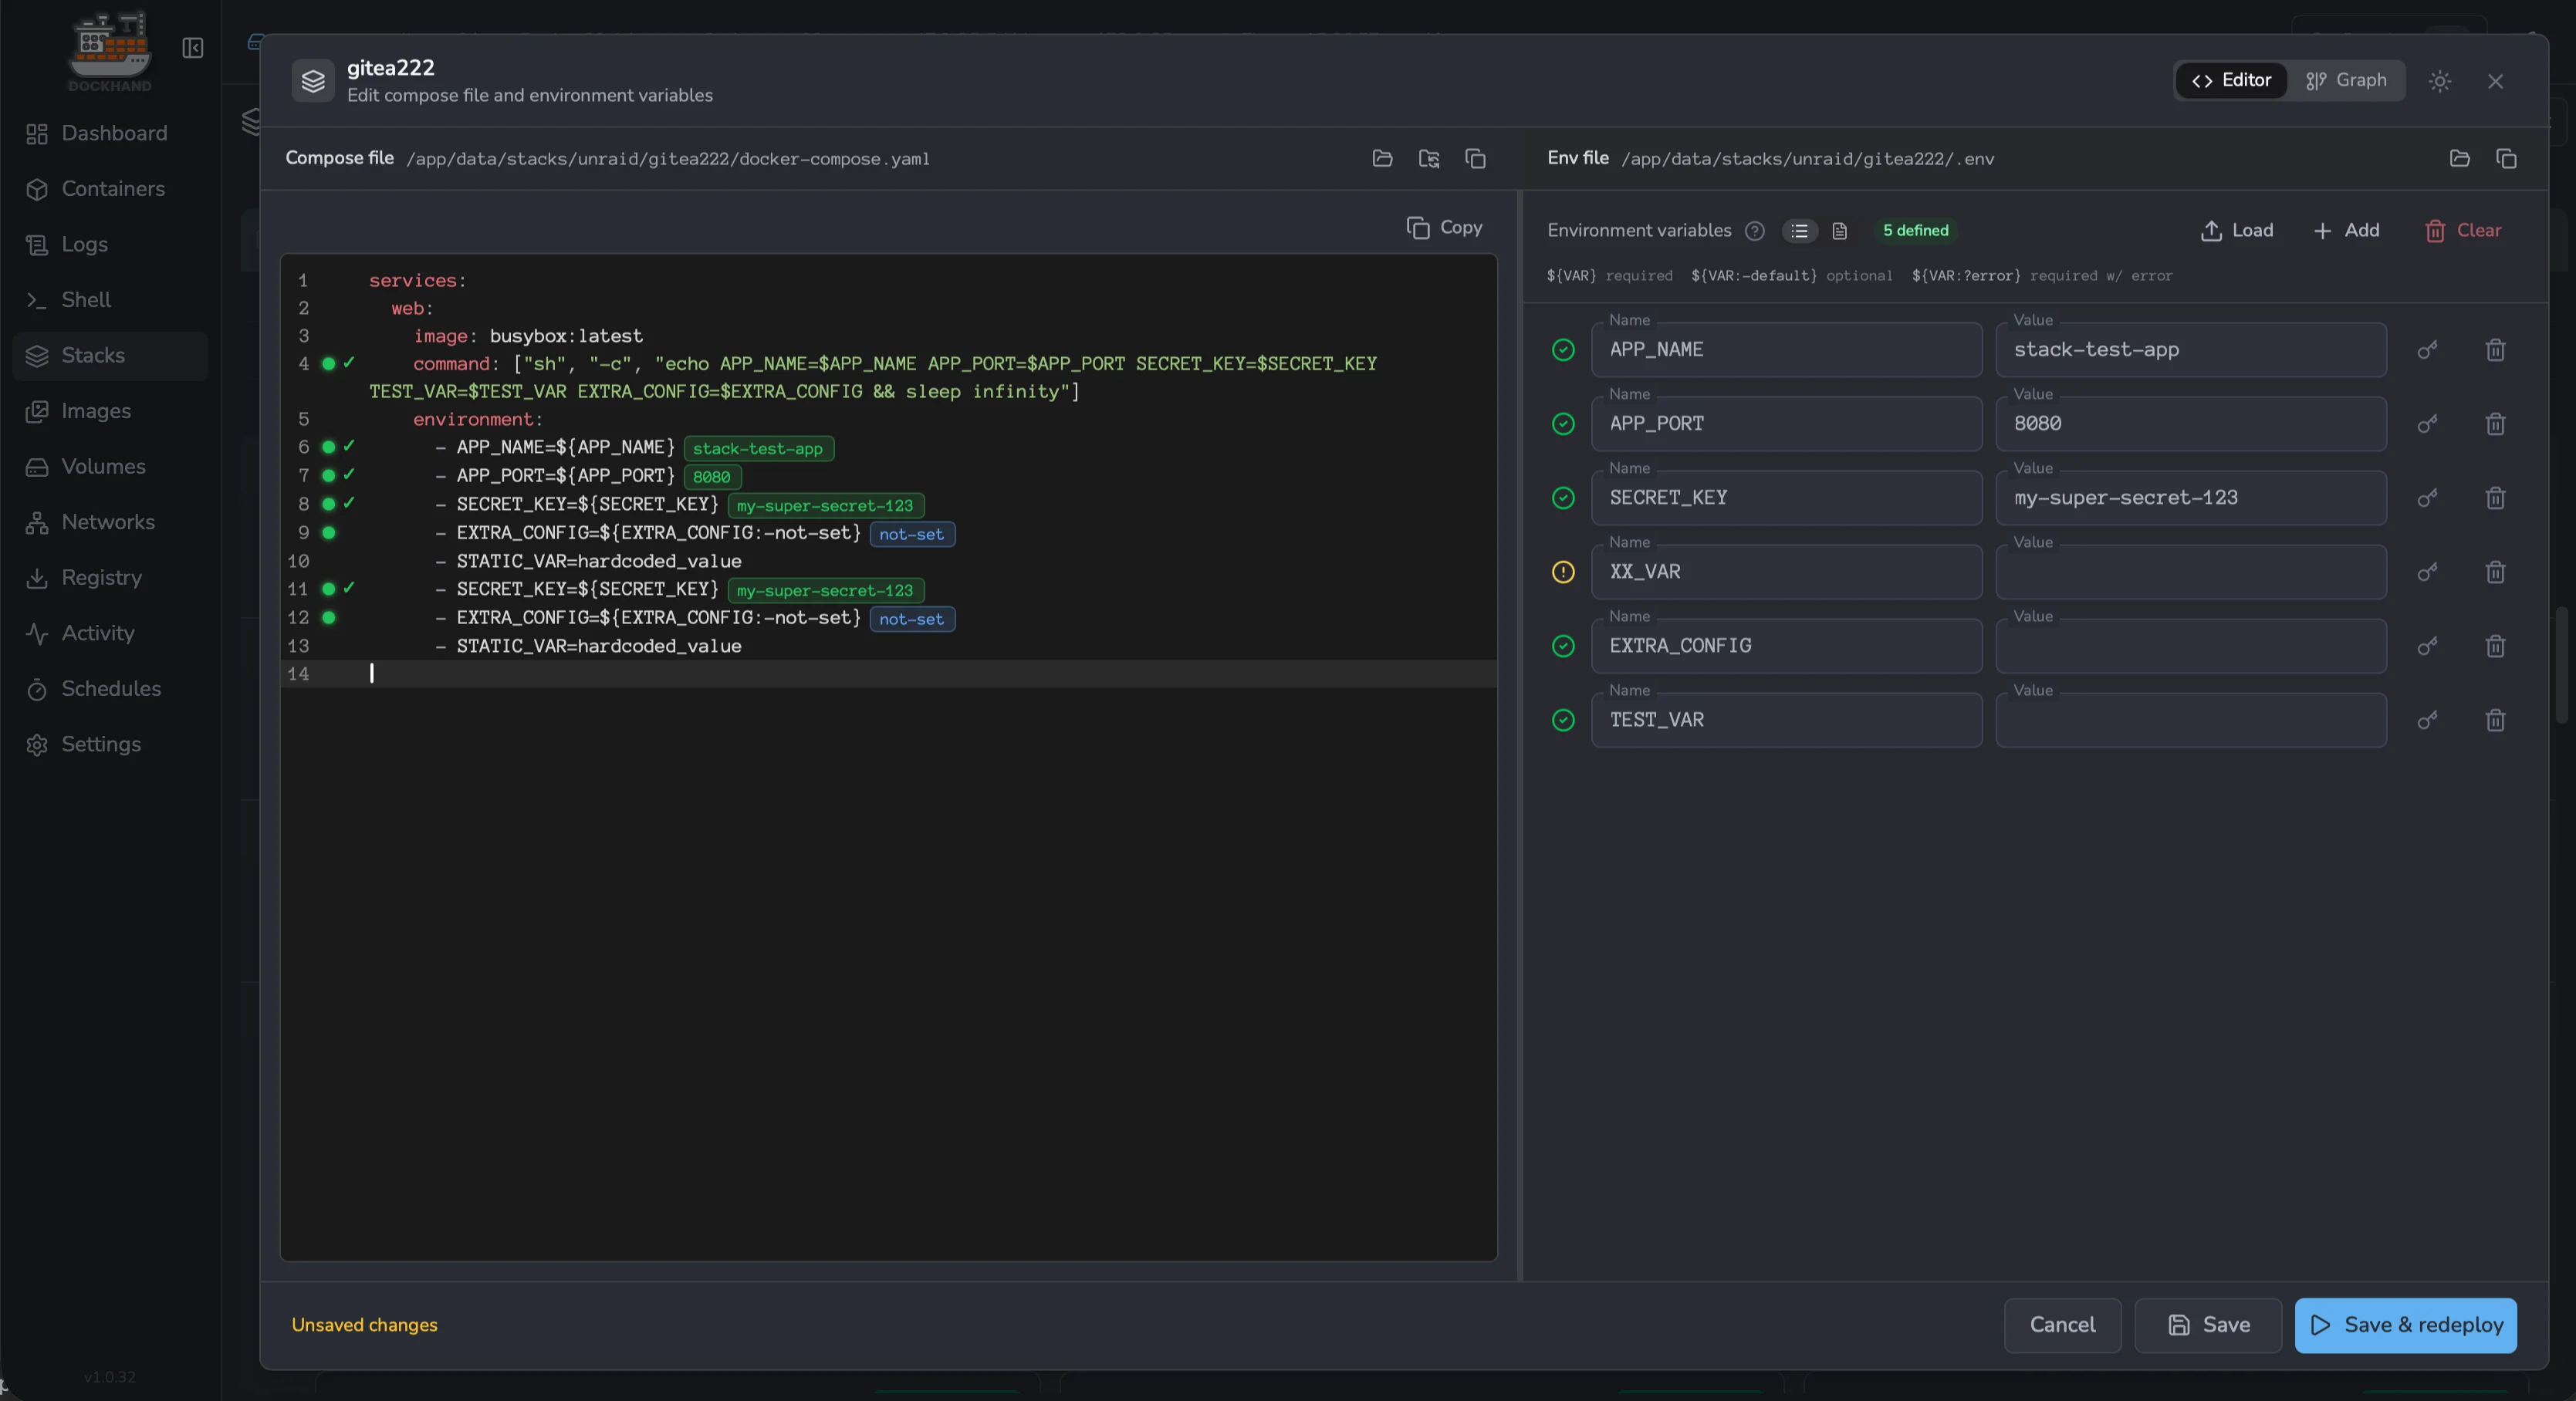Click the change compose file location icon
Image resolution: width=2576 pixels, height=1401 pixels.
1429,158
